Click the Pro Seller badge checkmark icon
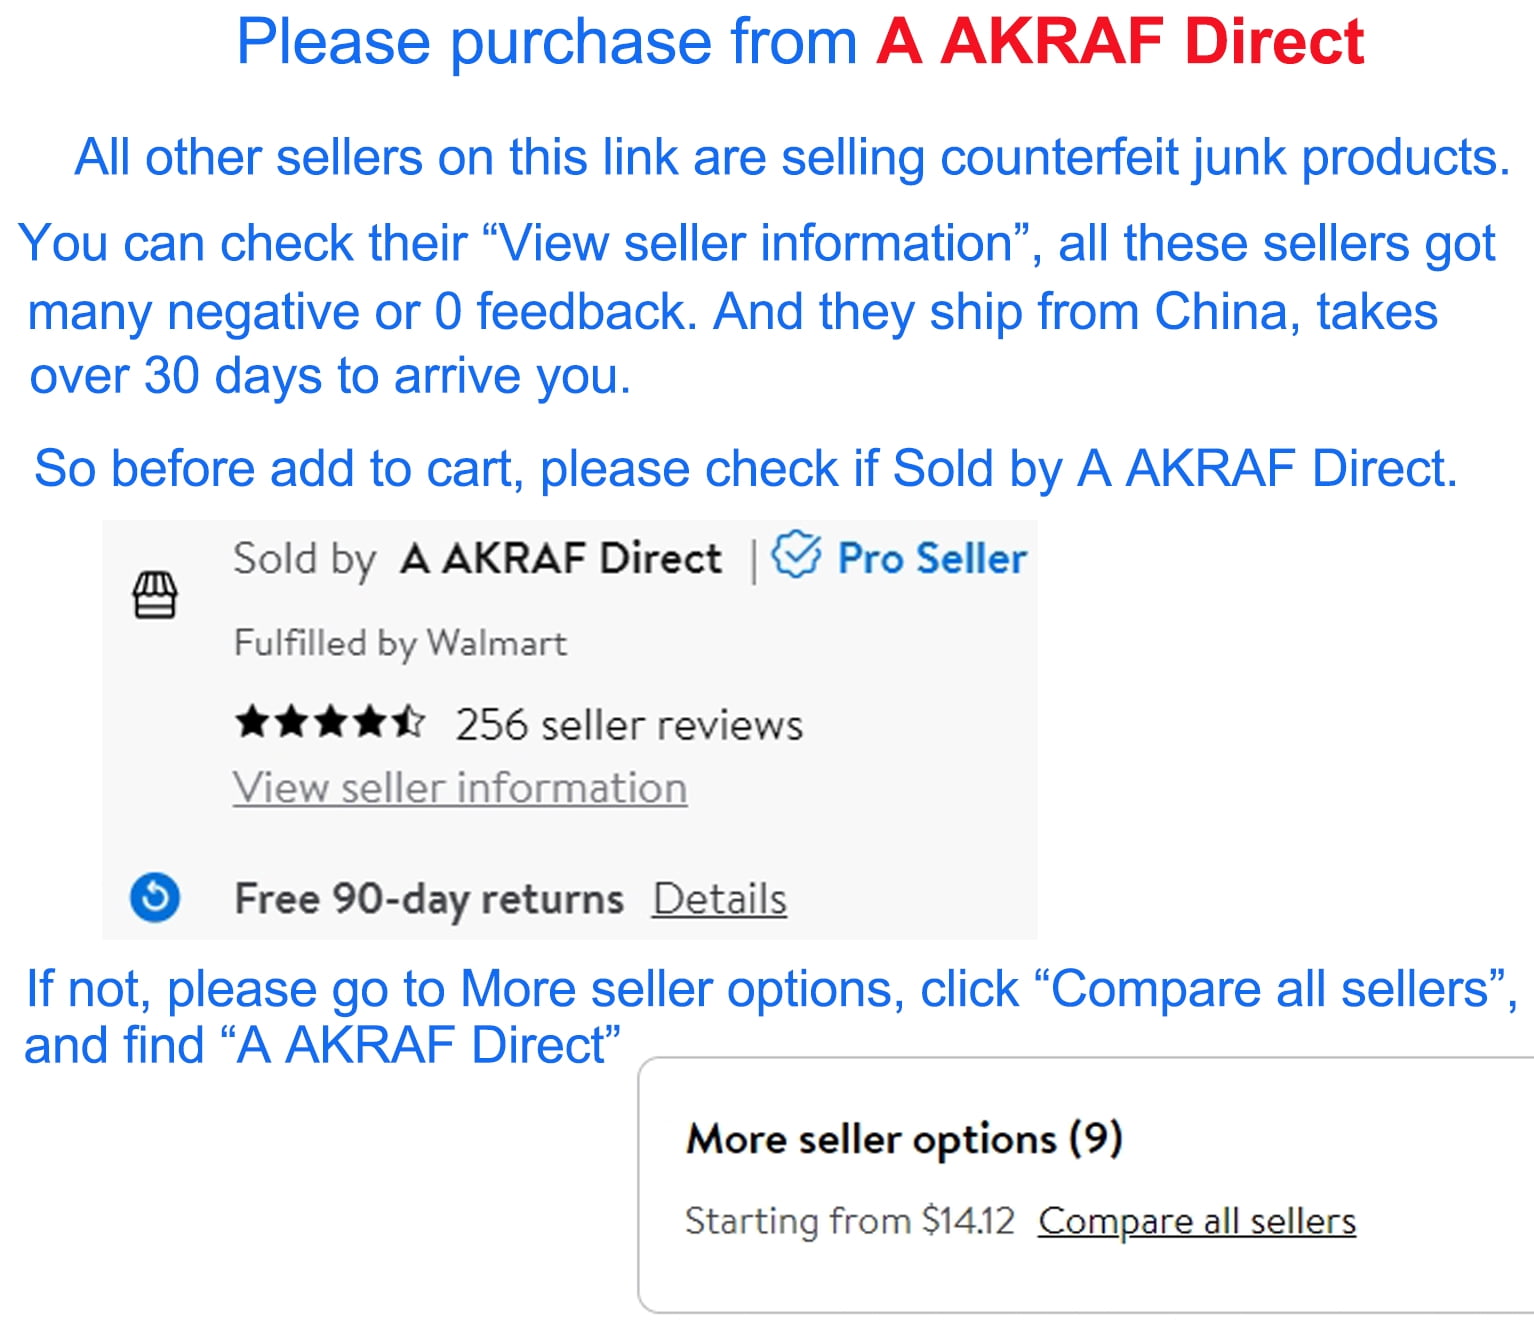 [x=796, y=554]
